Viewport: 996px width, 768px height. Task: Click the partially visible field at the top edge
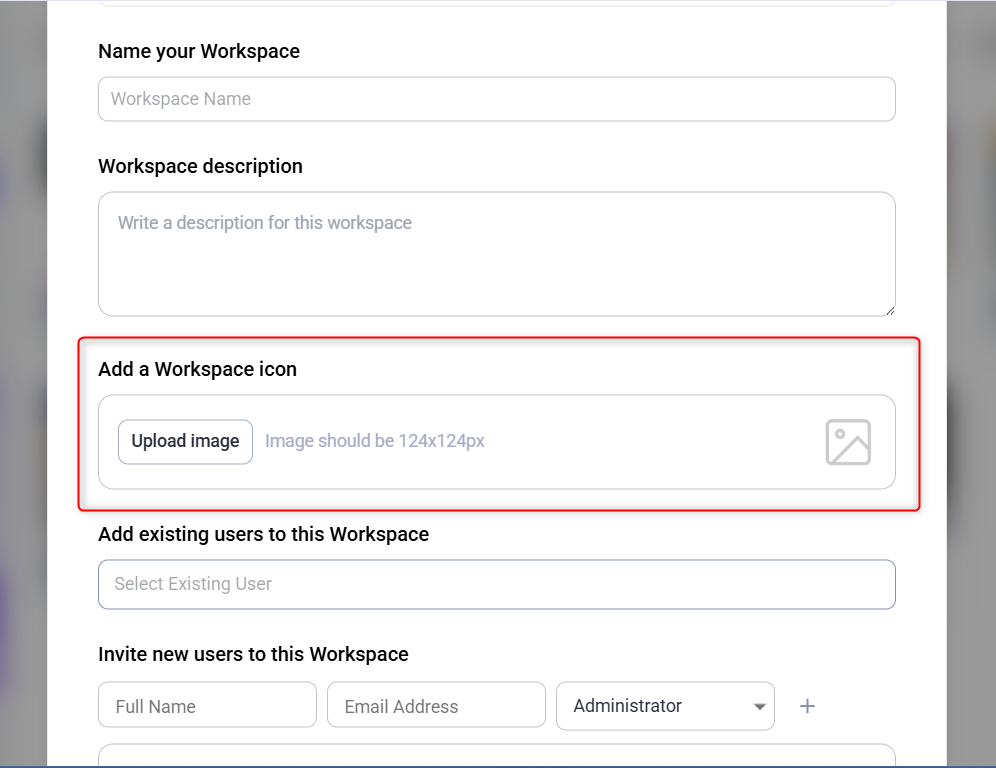496,3
